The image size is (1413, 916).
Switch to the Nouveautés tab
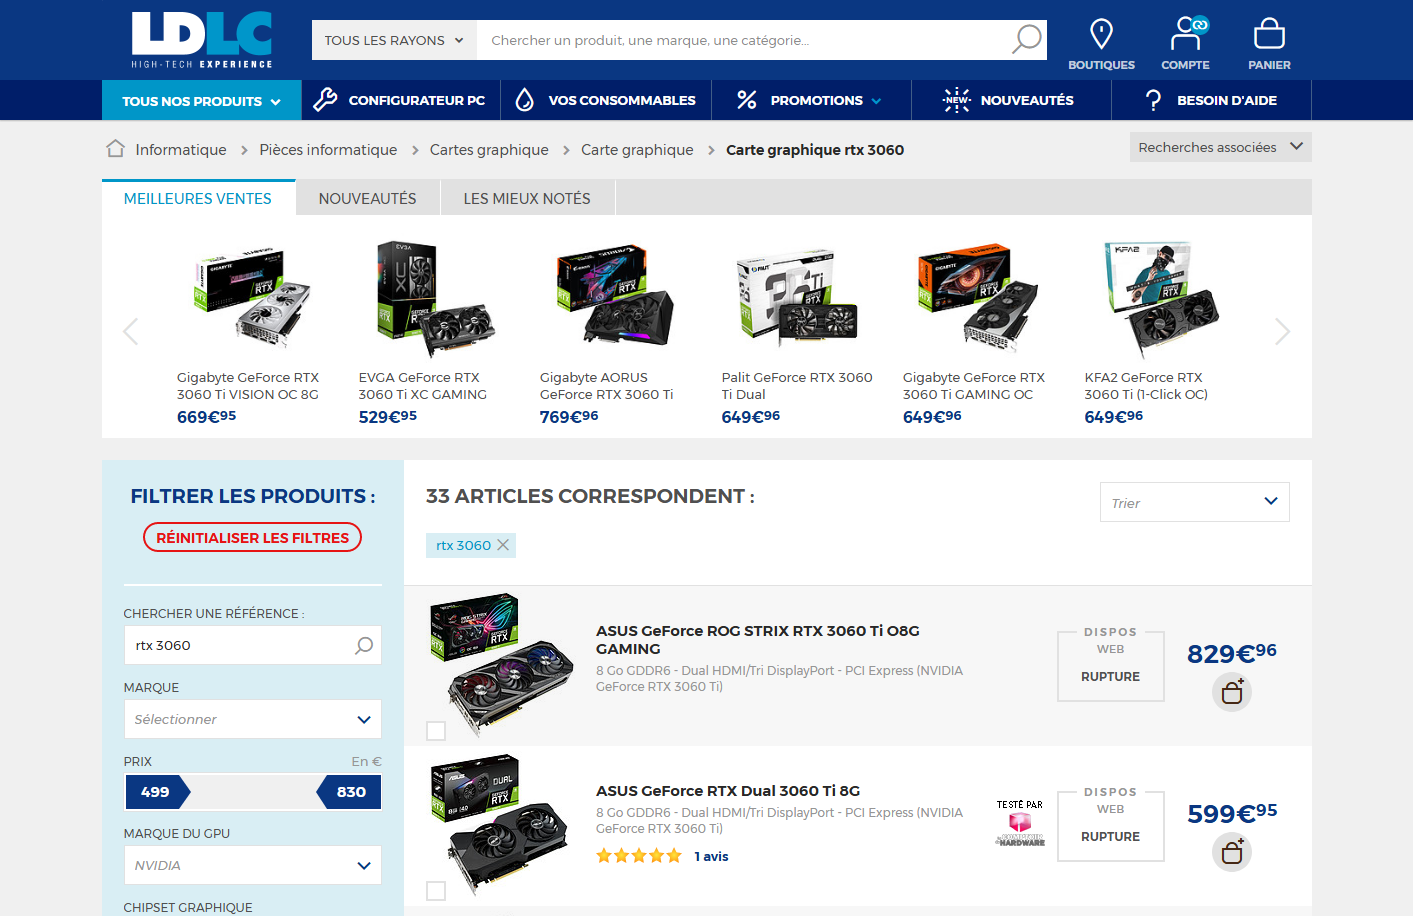click(x=368, y=198)
